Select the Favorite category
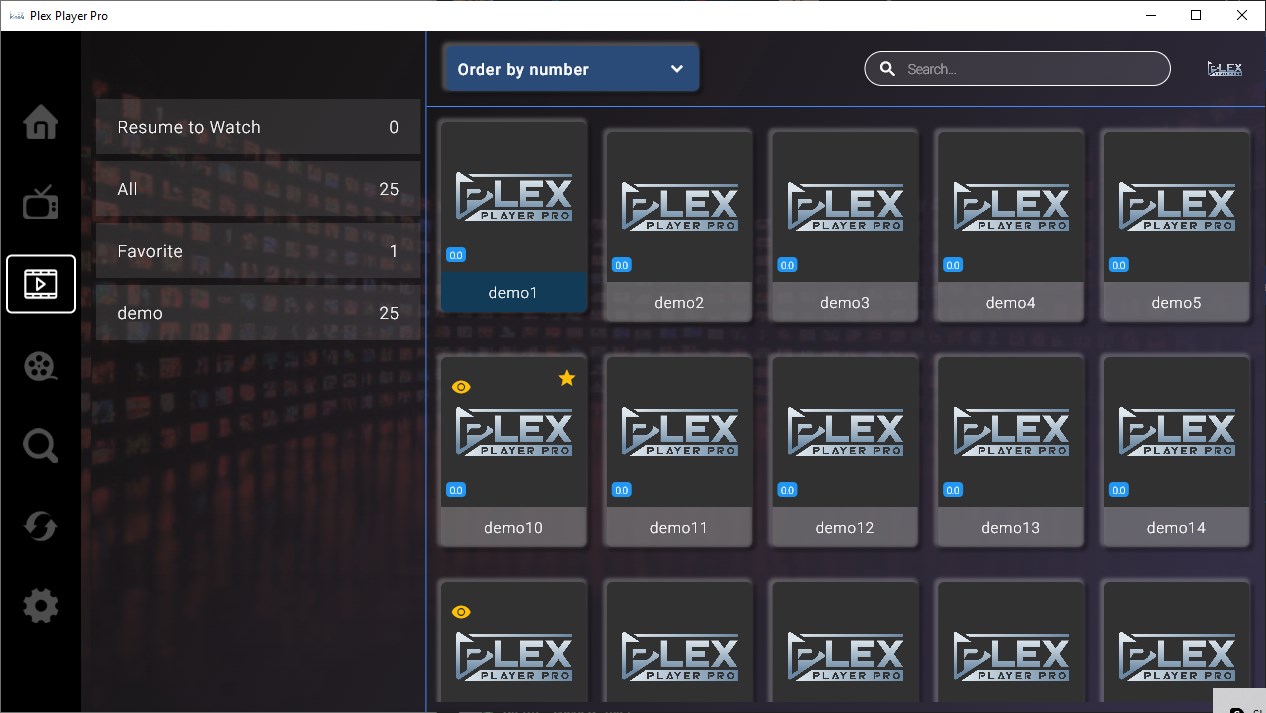This screenshot has width=1266, height=713. [x=258, y=251]
